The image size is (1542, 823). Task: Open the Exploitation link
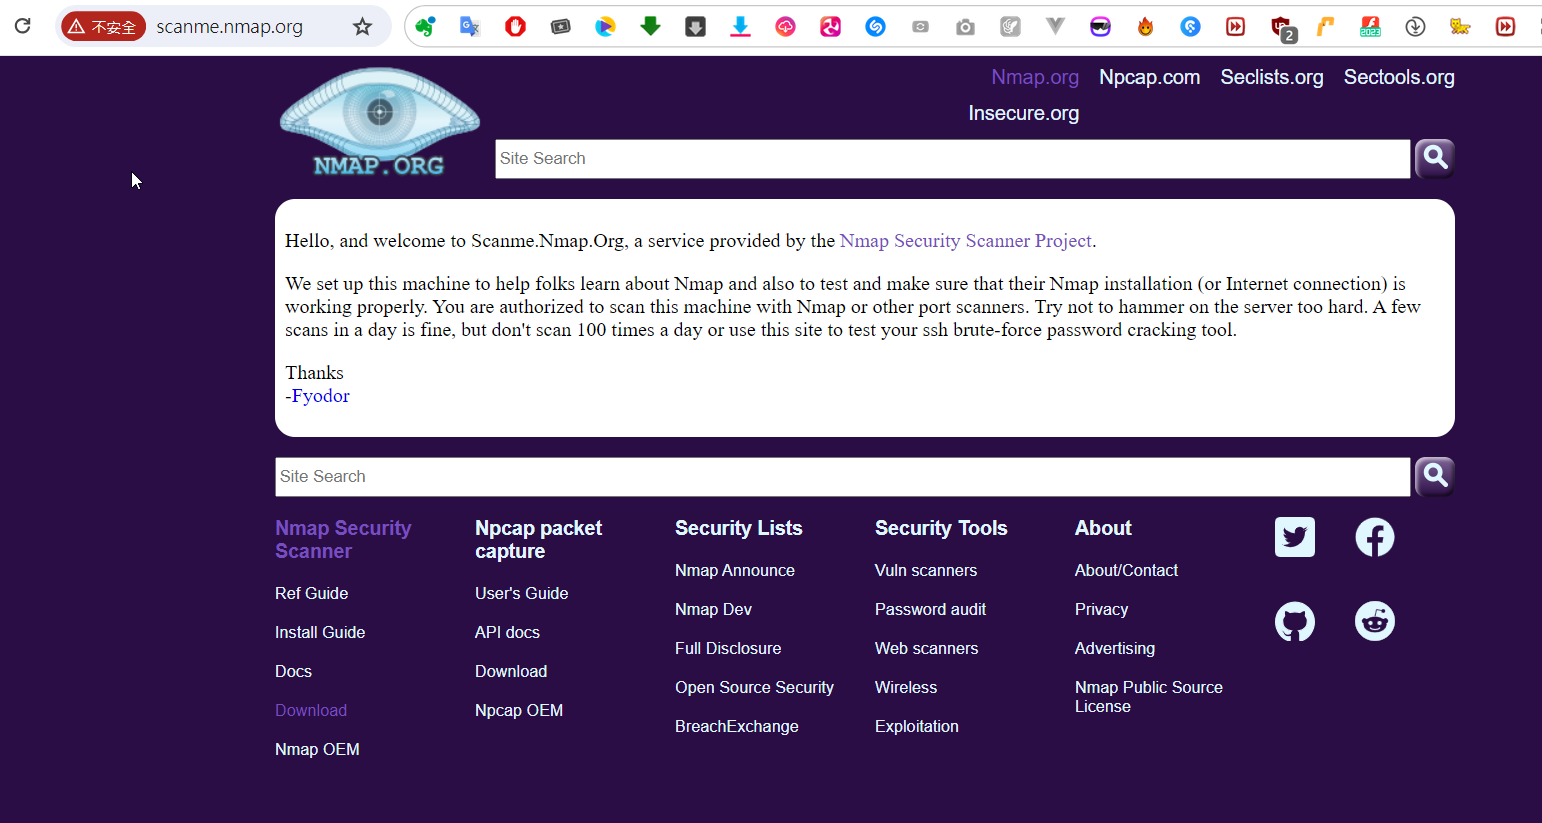[x=917, y=726]
